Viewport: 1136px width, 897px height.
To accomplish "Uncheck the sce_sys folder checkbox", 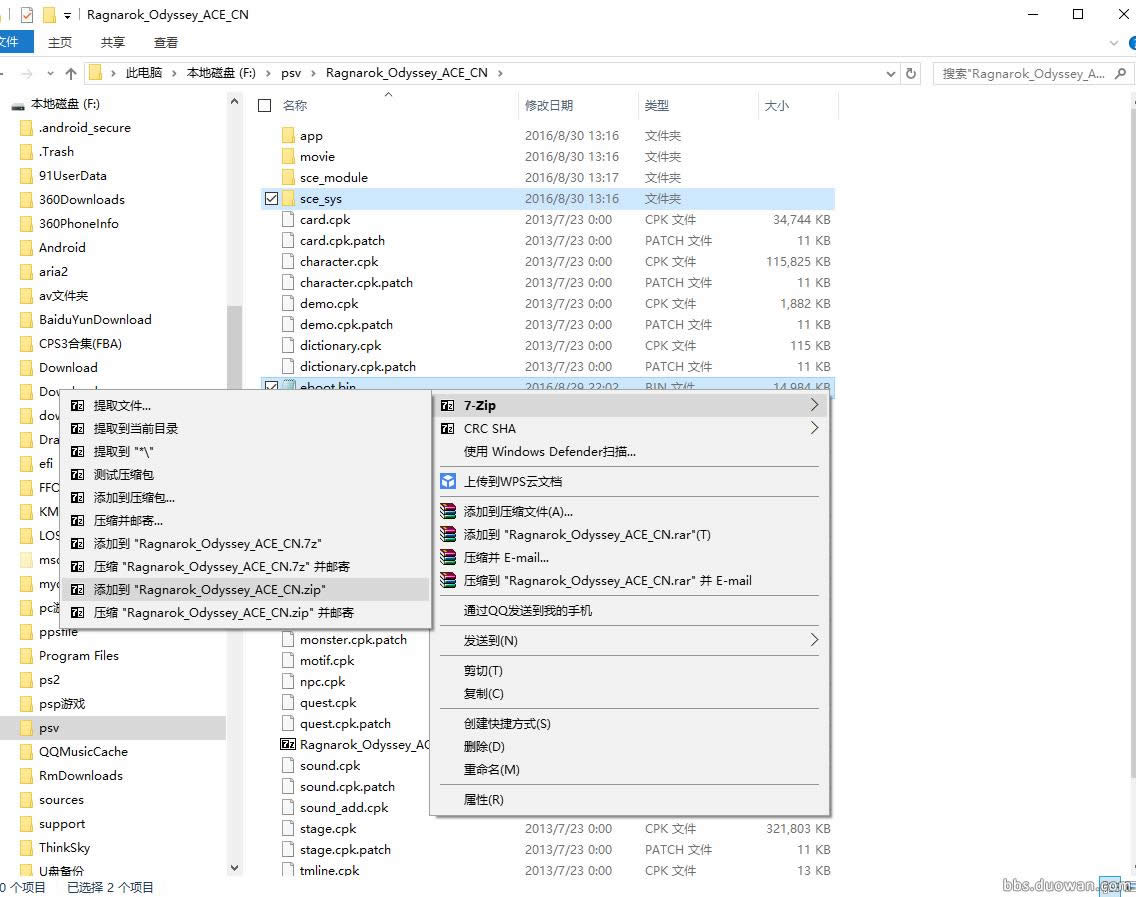I will [x=271, y=199].
